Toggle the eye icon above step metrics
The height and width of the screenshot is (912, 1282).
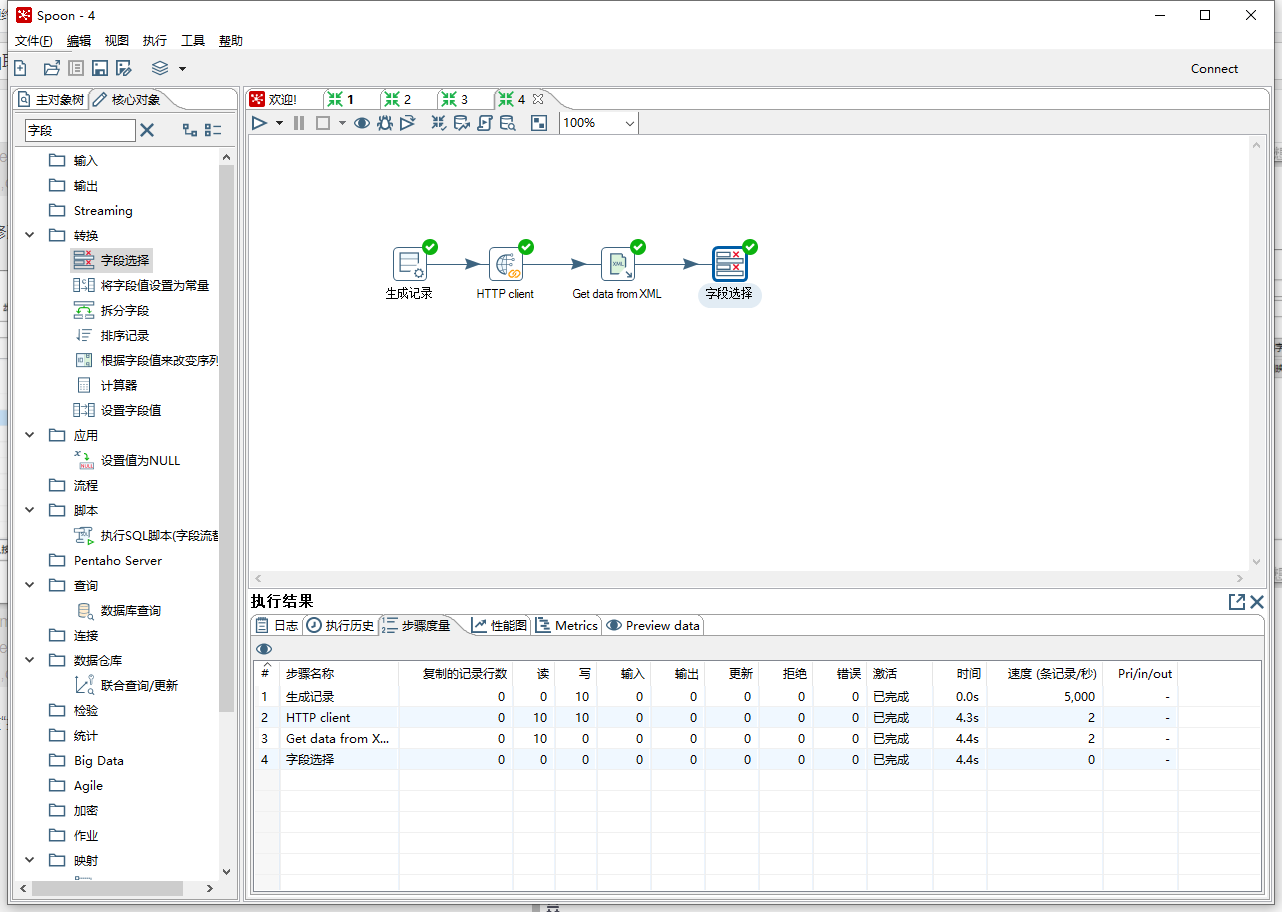264,649
